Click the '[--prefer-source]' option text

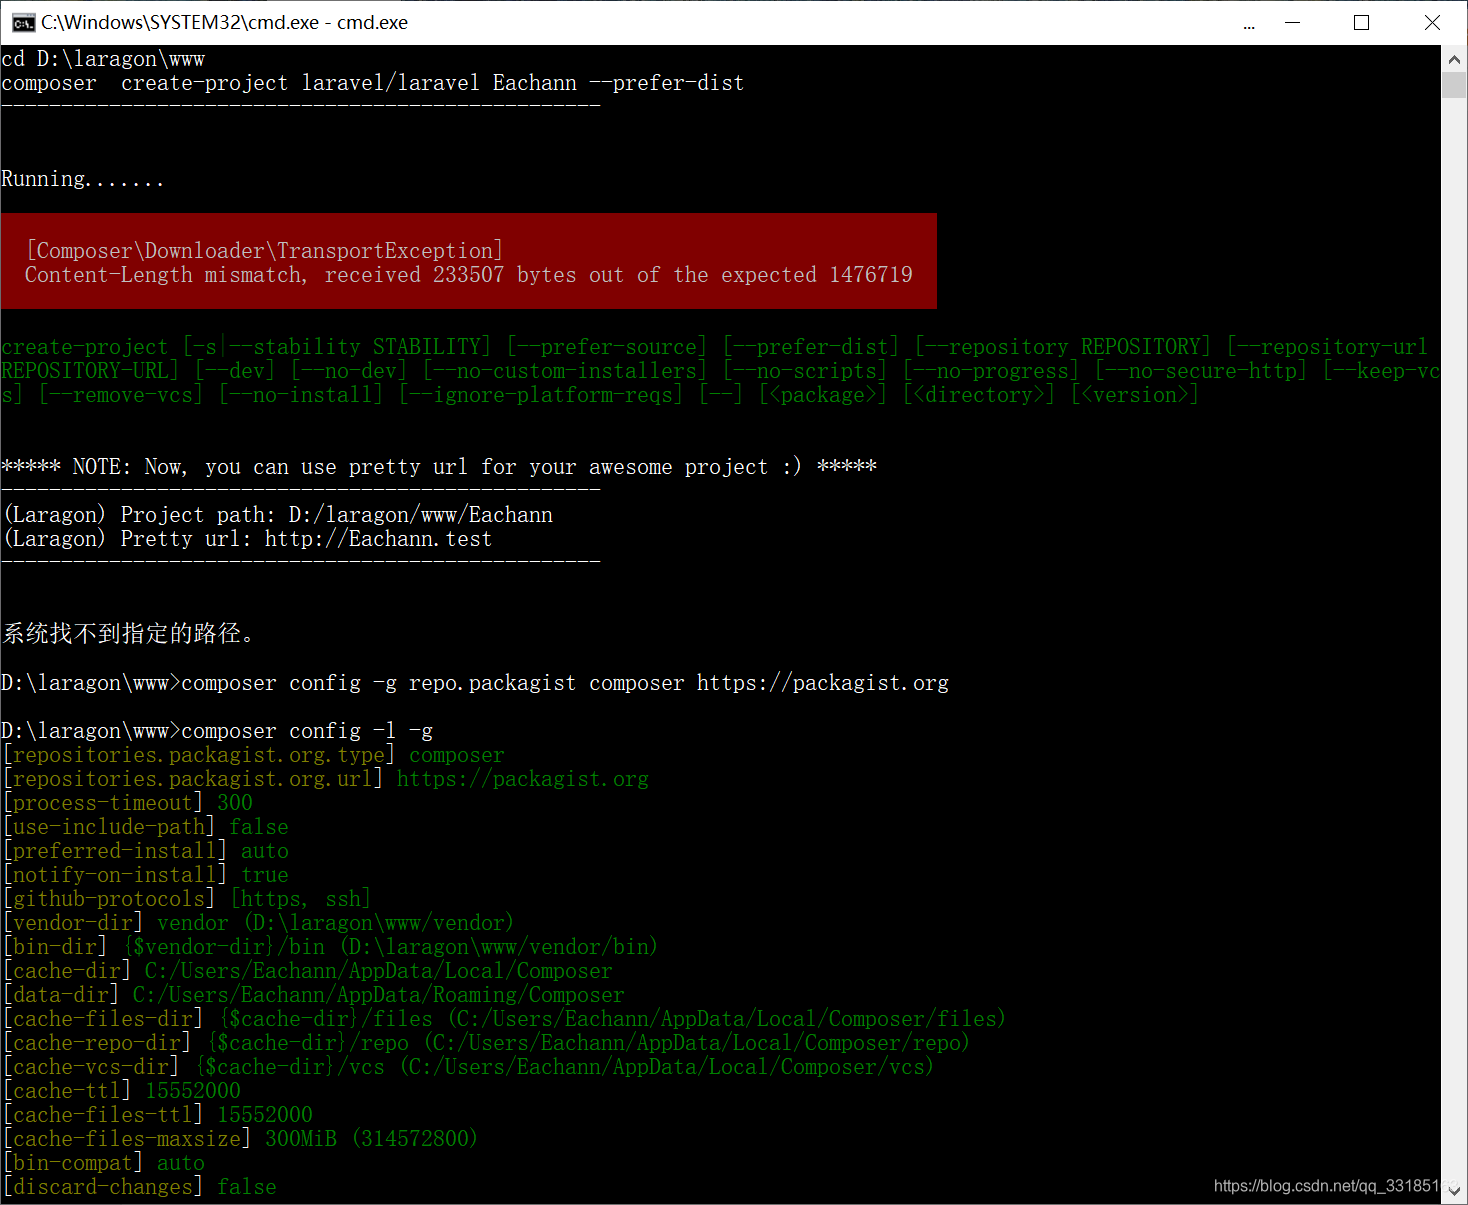(x=607, y=347)
